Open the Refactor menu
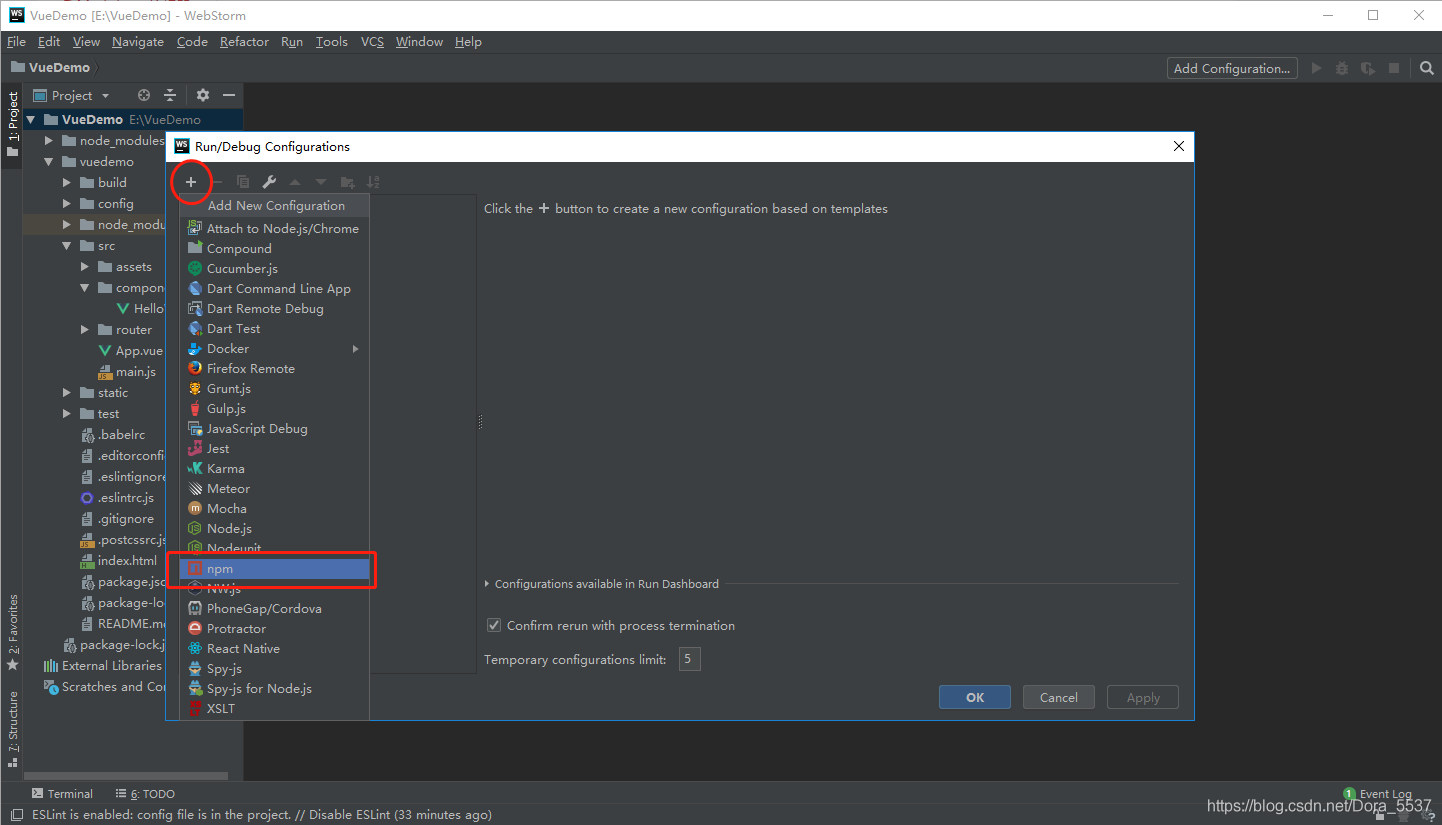The width and height of the screenshot is (1442, 825). (x=244, y=42)
